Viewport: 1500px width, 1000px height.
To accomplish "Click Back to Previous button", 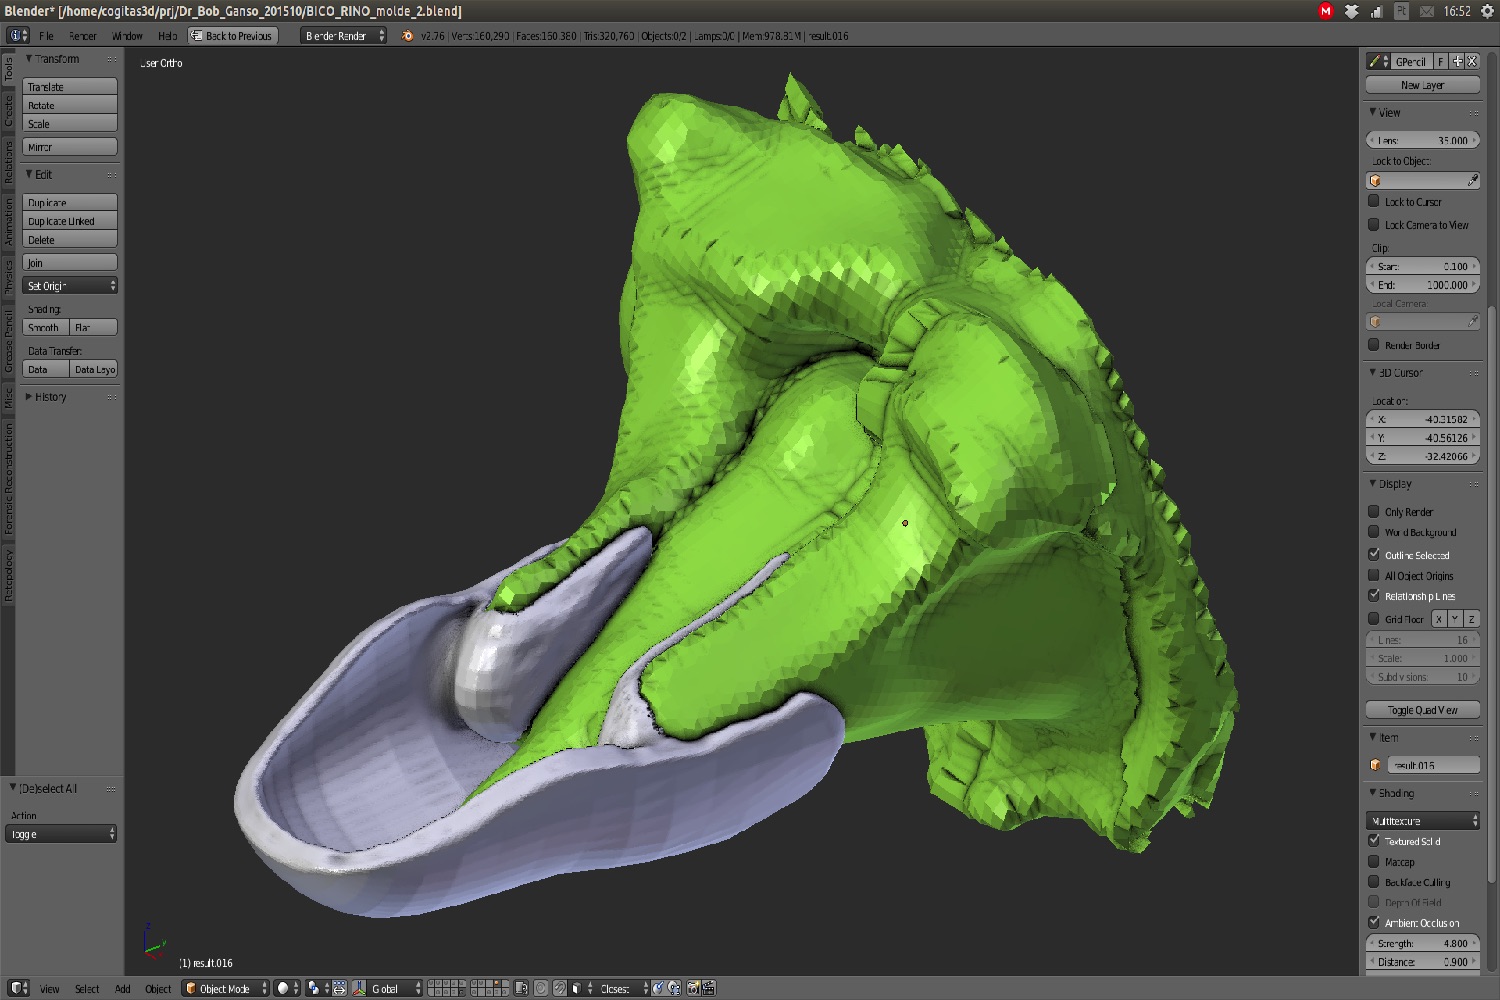I will 232,36.
